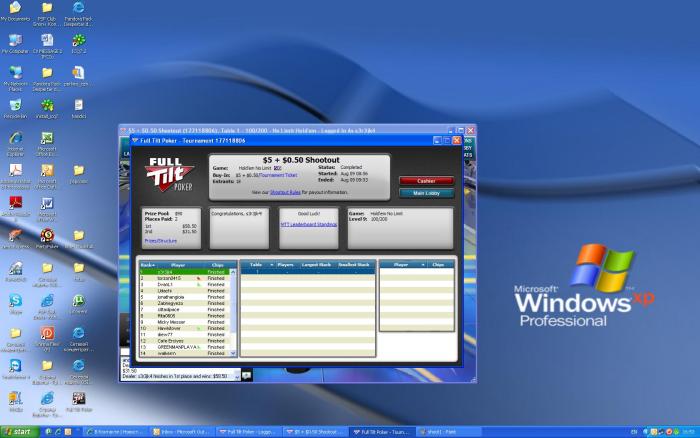
Task: Open the Cashier
Action: 426,181
